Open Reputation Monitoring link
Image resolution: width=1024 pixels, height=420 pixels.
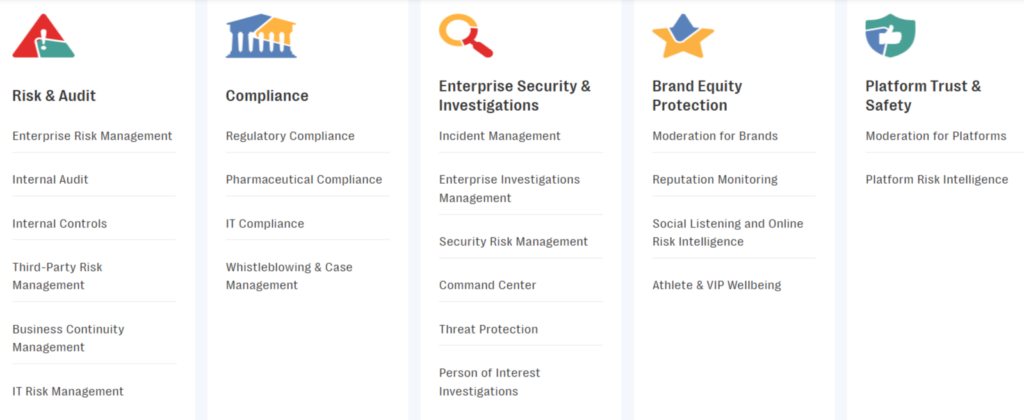pos(715,180)
